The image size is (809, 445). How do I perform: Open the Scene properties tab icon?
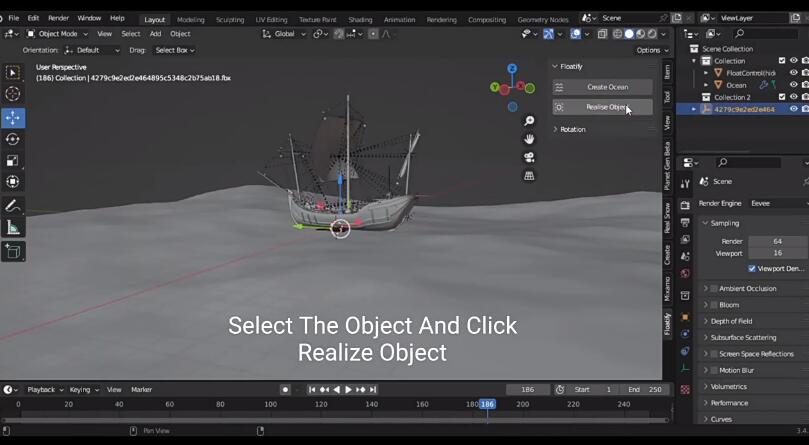click(x=685, y=257)
